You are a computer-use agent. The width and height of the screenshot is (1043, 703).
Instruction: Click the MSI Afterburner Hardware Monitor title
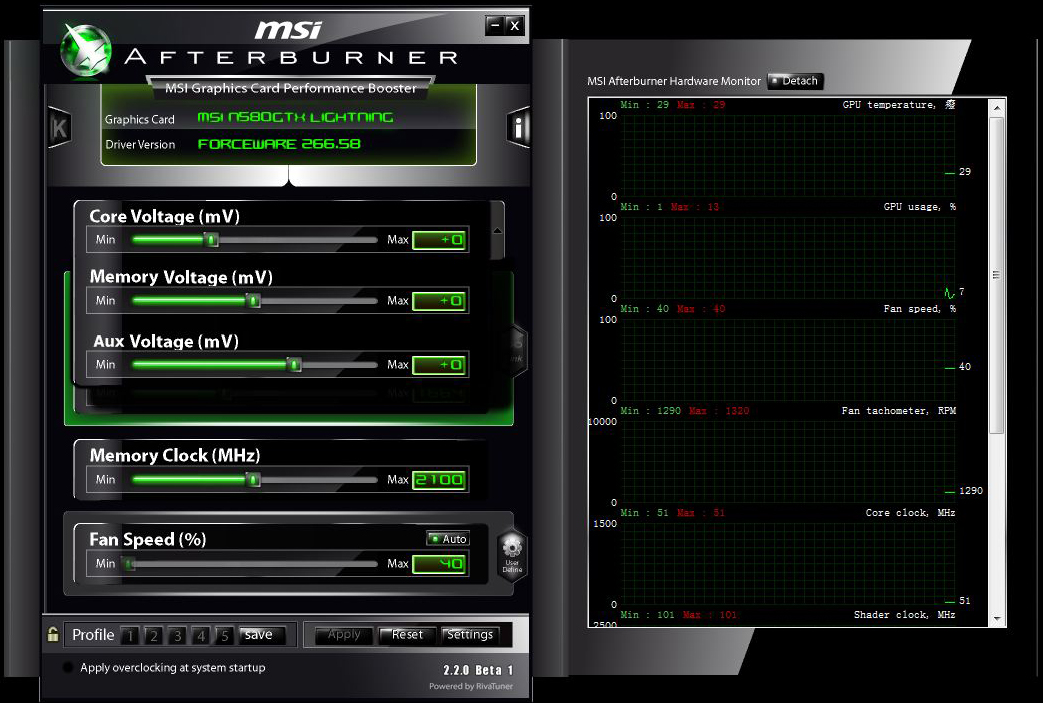pyautogui.click(x=674, y=81)
